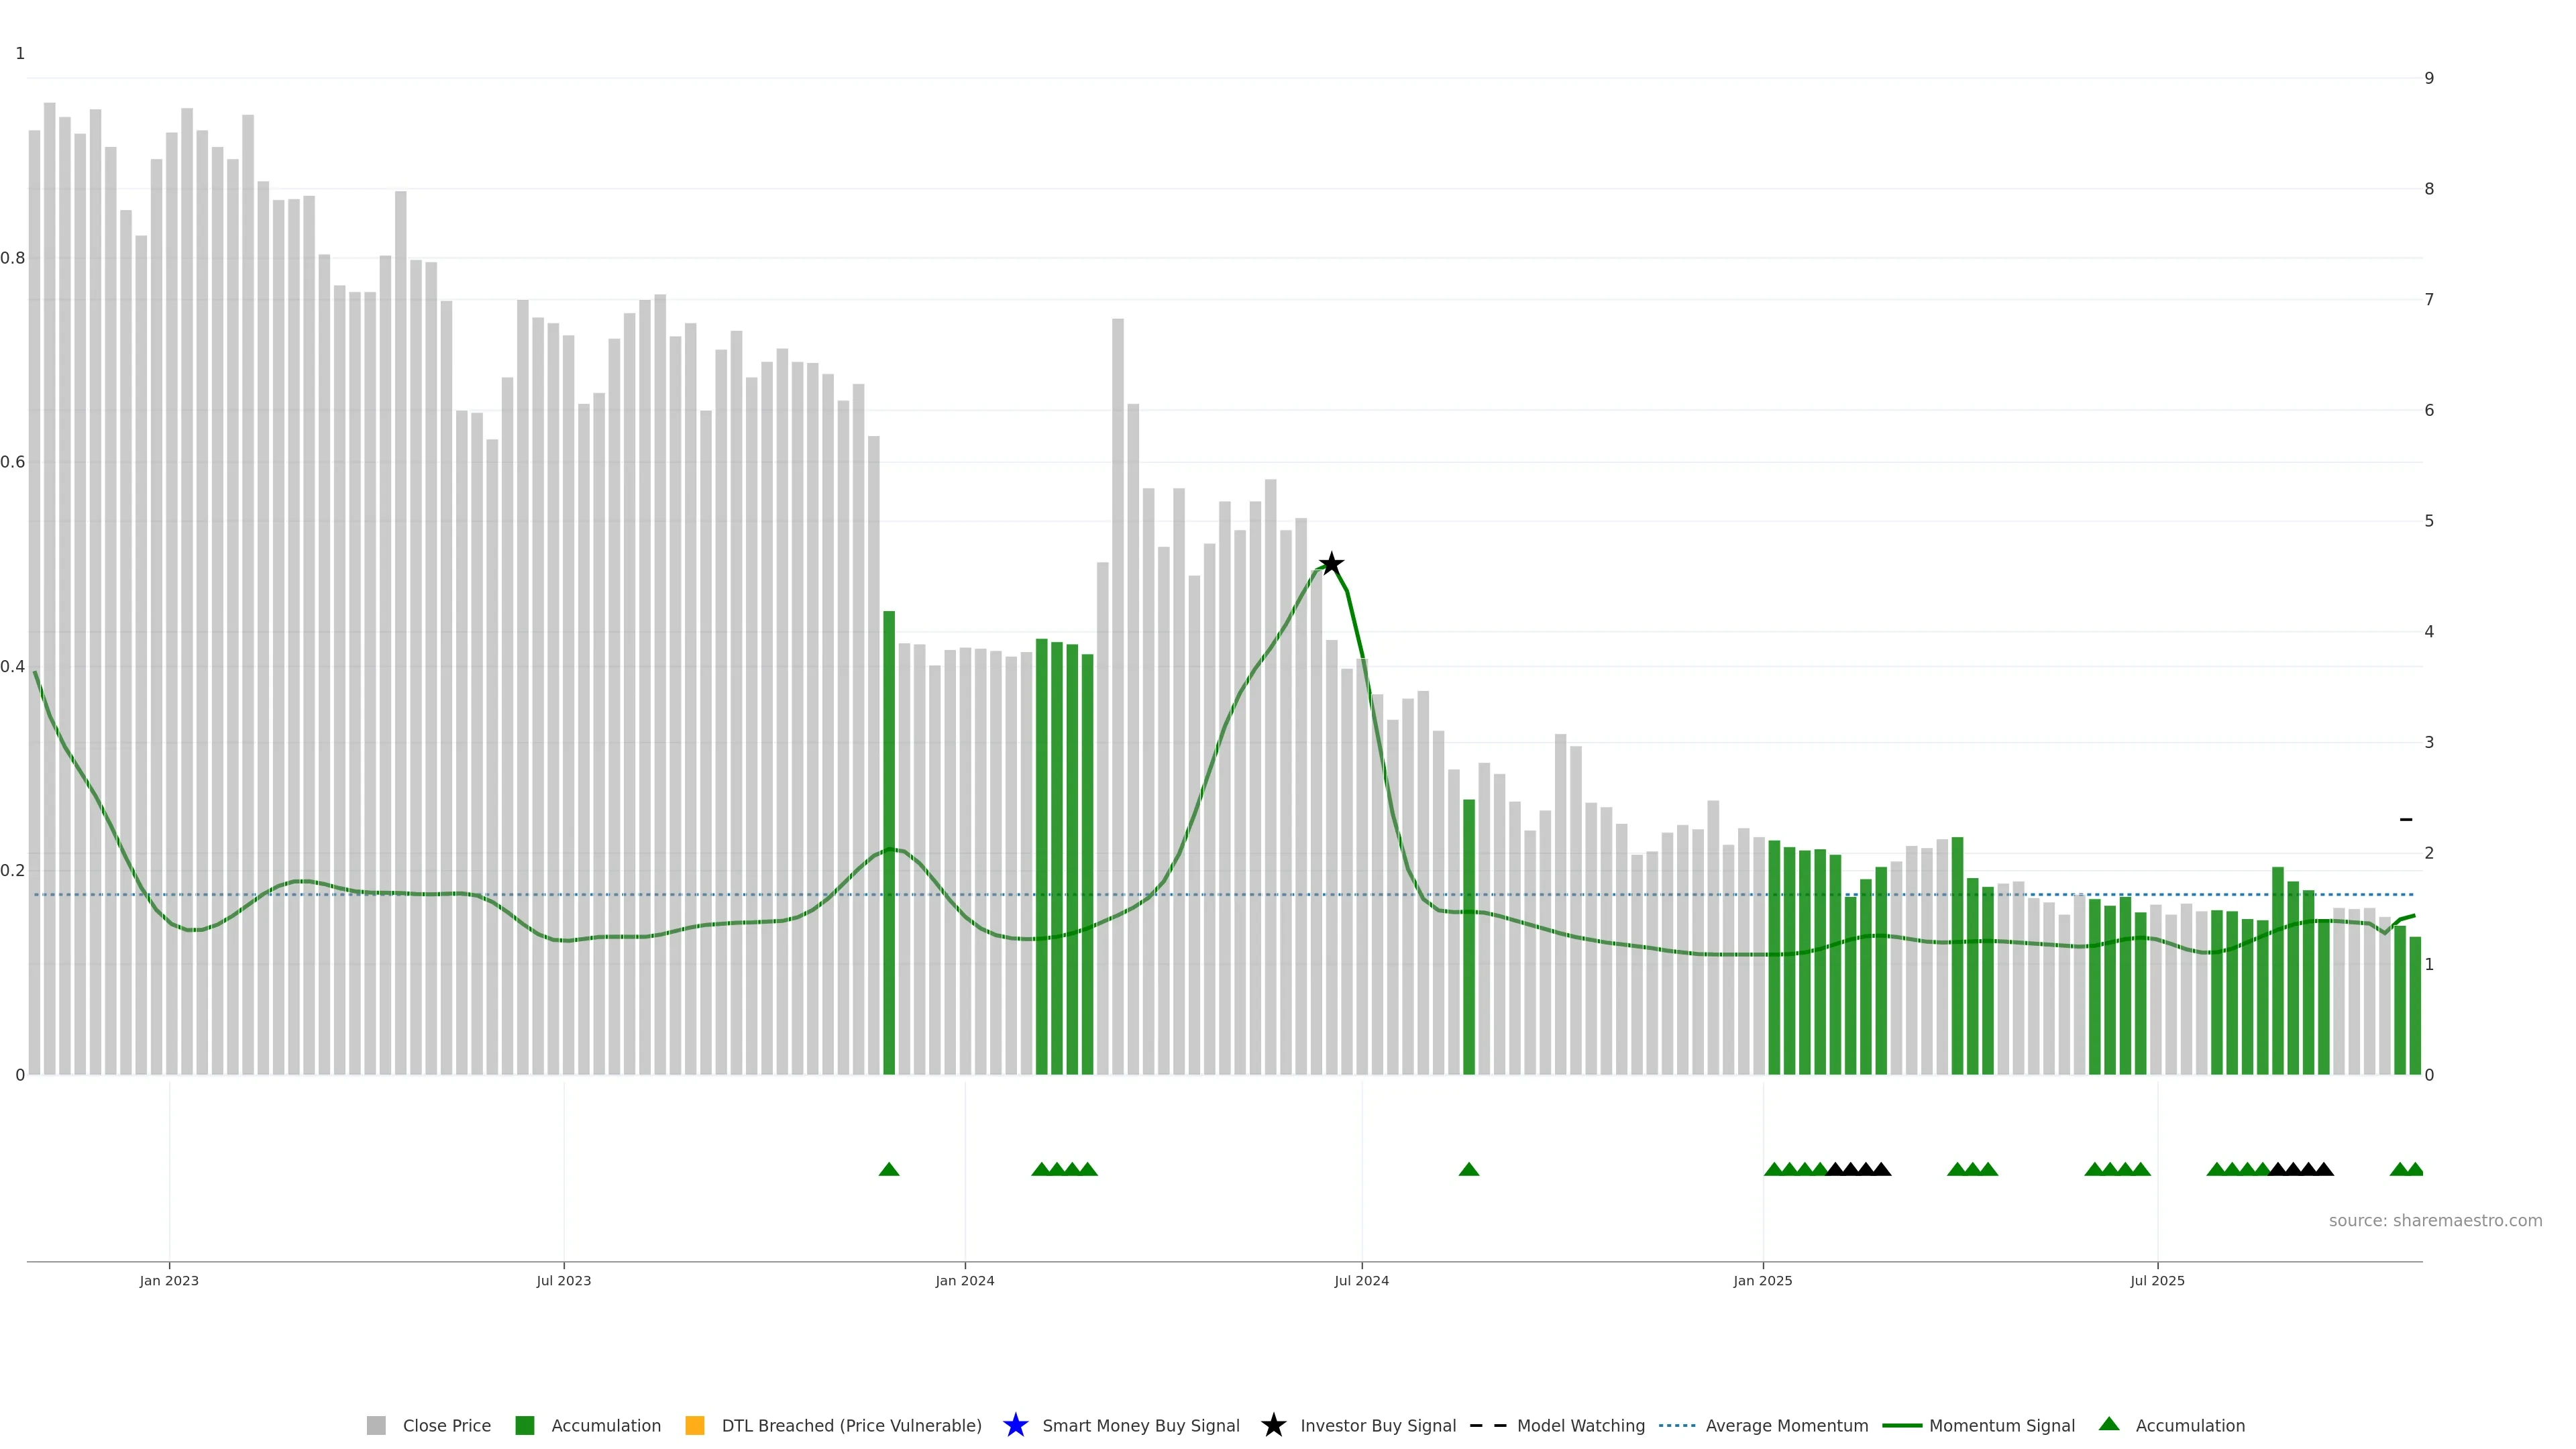Click the green Accumulation square swatch in legend
The width and height of the screenshot is (2576, 1449).
pos(525,1425)
